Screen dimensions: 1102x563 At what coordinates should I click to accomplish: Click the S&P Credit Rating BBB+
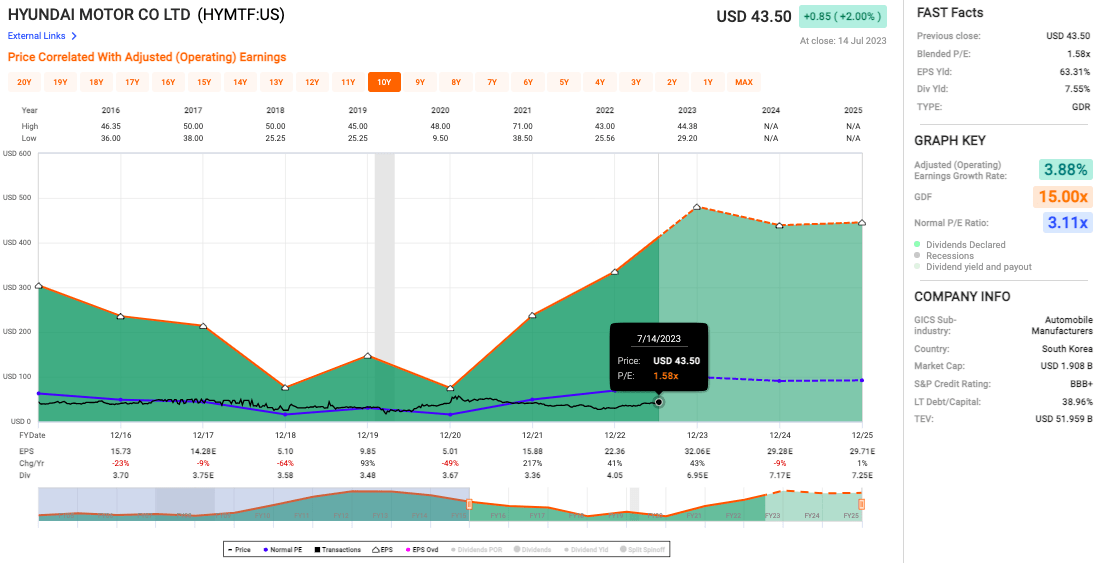click(x=1080, y=384)
